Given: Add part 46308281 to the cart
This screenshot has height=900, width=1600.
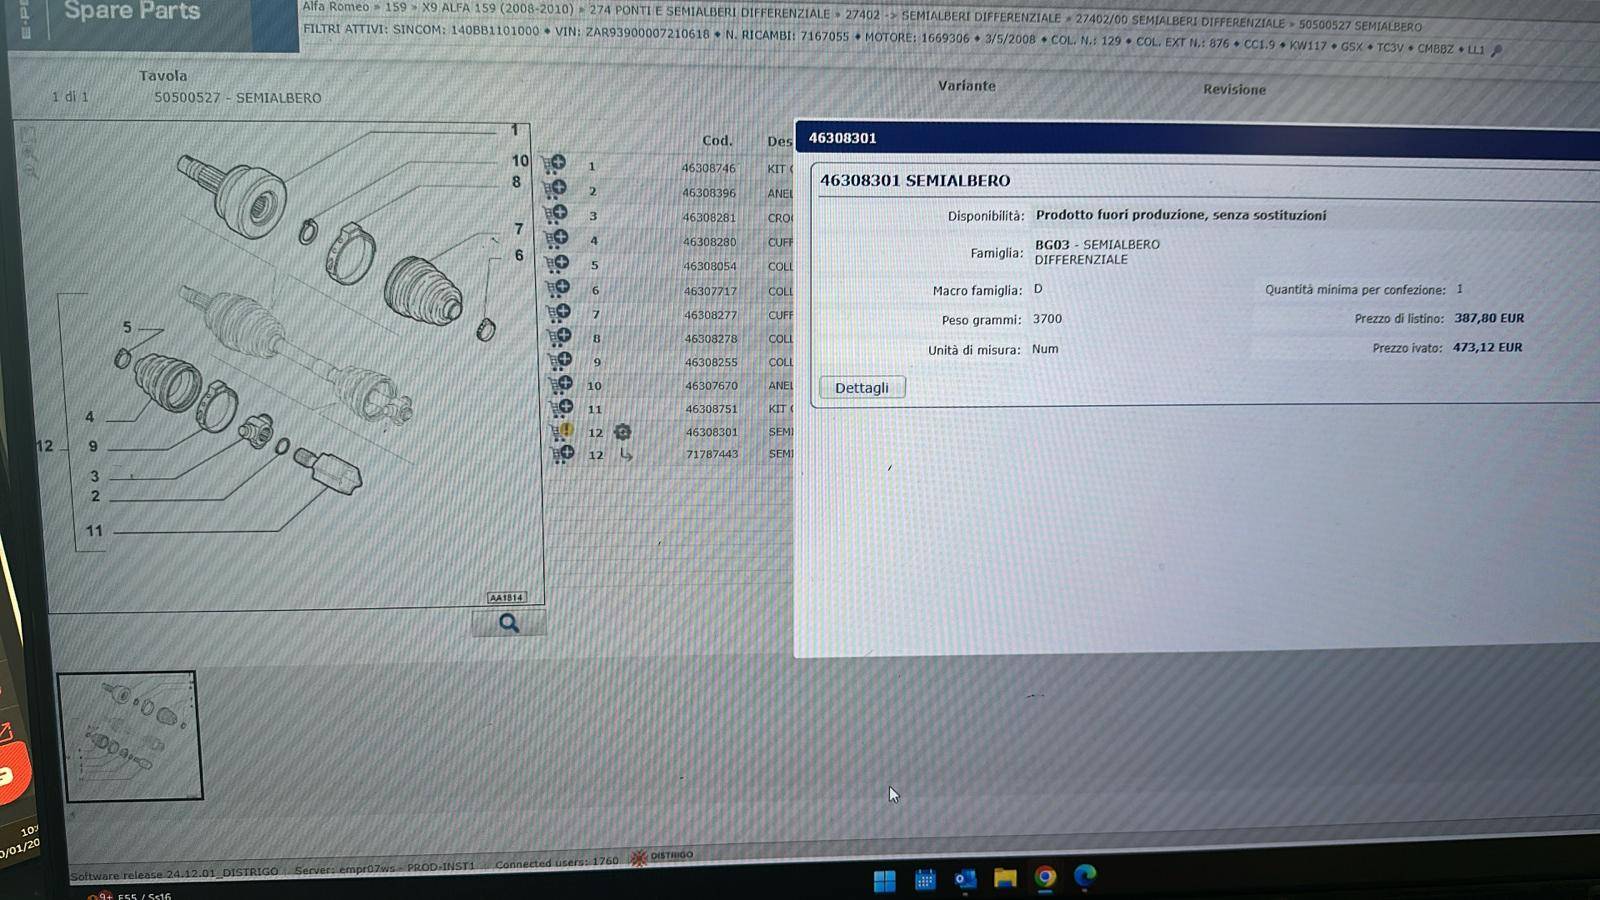Looking at the screenshot, I should coord(556,213).
